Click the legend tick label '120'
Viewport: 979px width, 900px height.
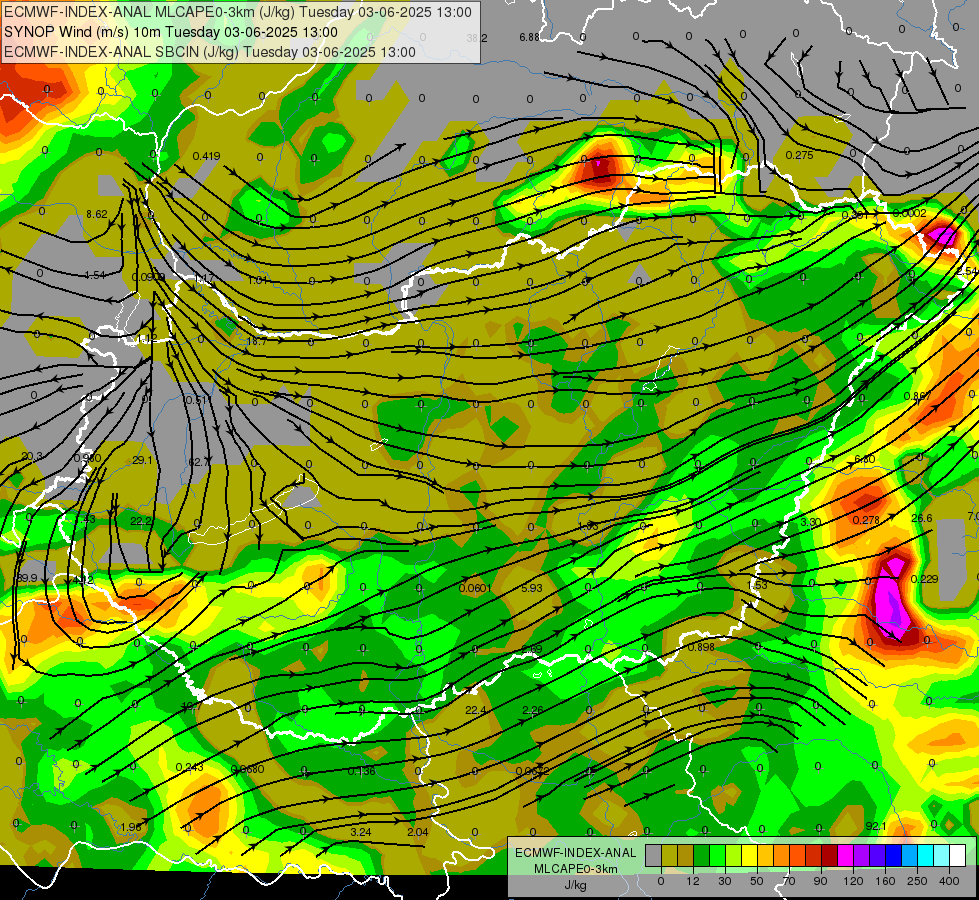tap(854, 881)
